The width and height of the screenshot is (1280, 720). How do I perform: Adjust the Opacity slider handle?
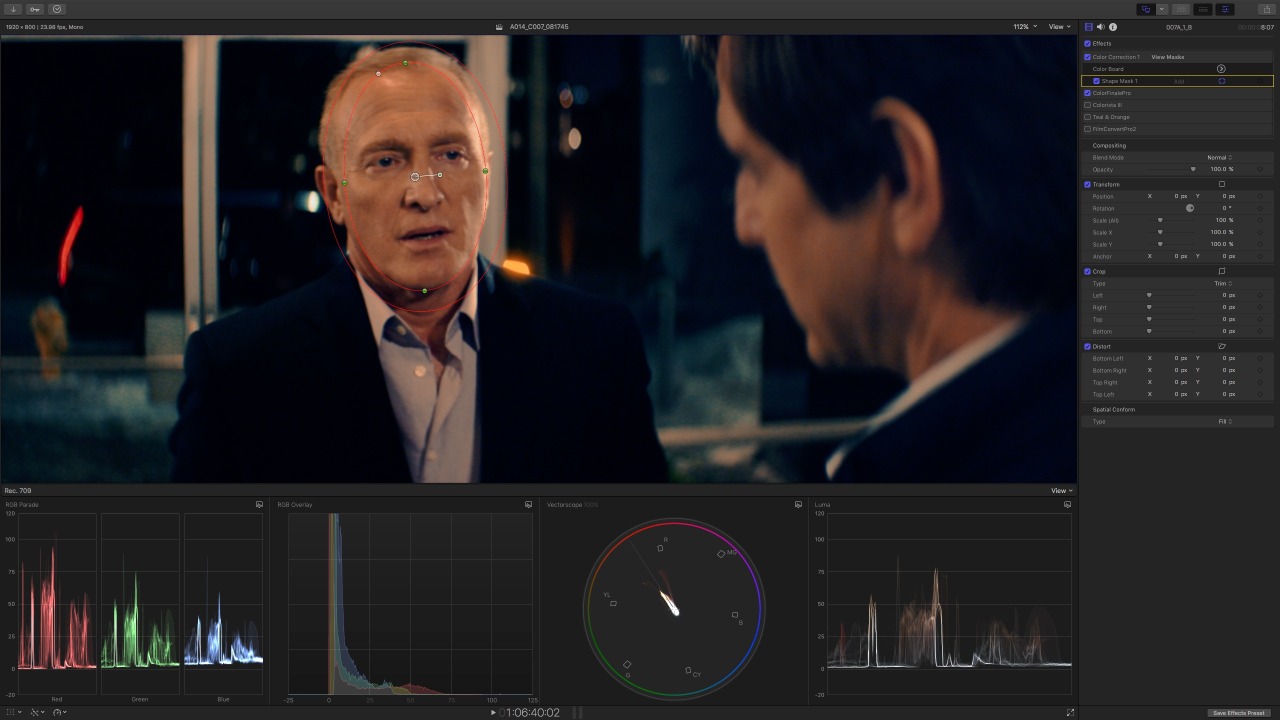coord(1193,169)
